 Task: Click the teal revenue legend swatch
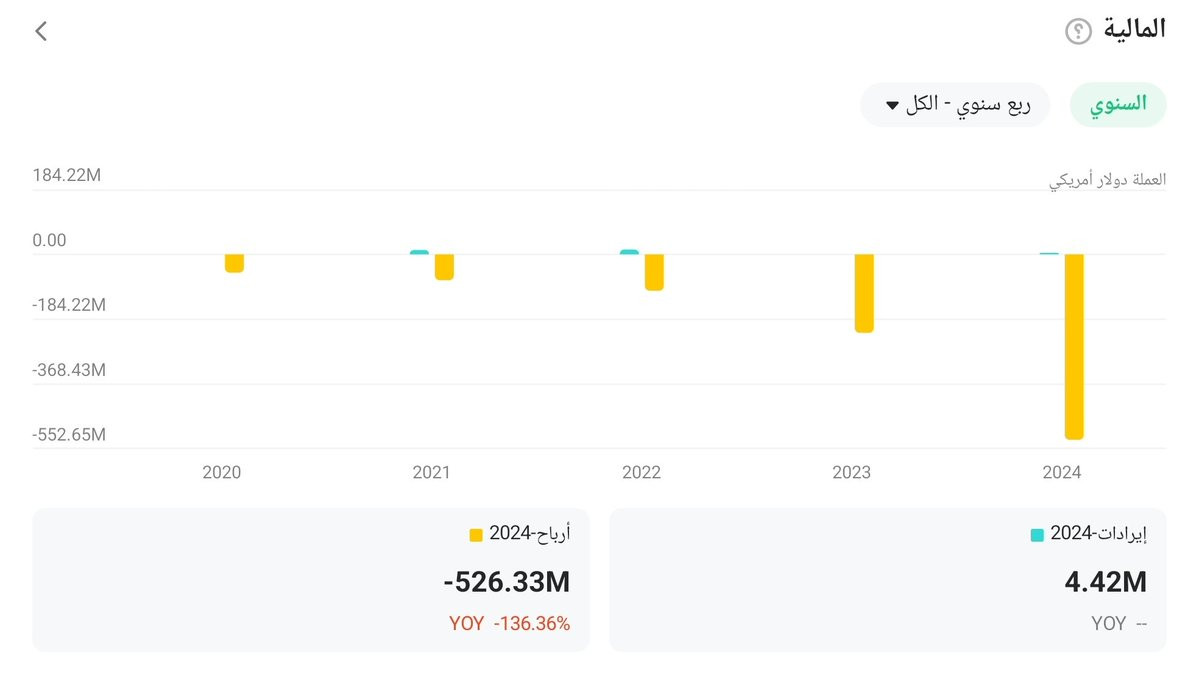tap(1037, 535)
